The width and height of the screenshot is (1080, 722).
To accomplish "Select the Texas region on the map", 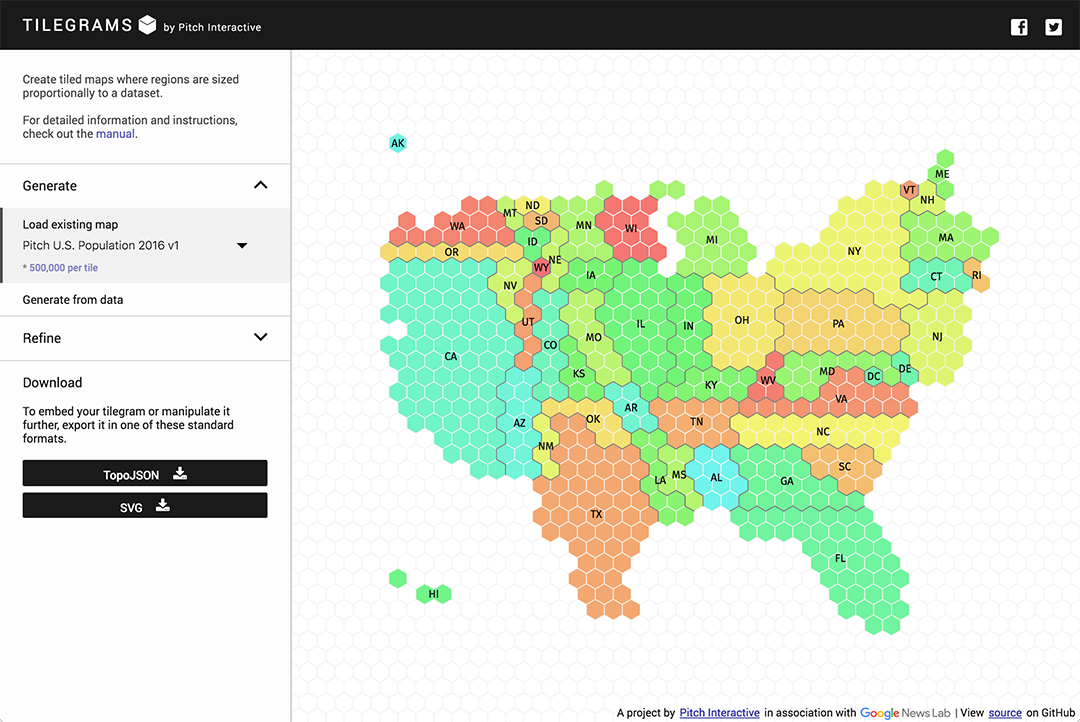I will pos(597,513).
